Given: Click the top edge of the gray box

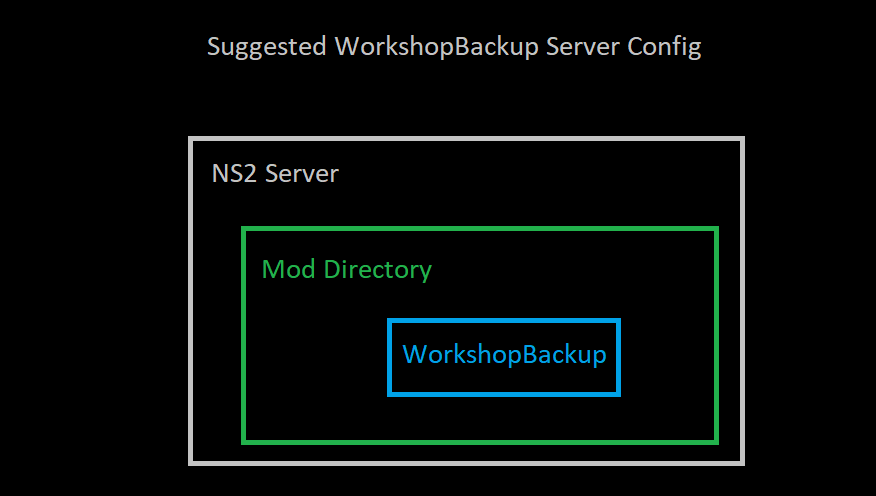Looking at the screenshot, I should [x=466, y=139].
